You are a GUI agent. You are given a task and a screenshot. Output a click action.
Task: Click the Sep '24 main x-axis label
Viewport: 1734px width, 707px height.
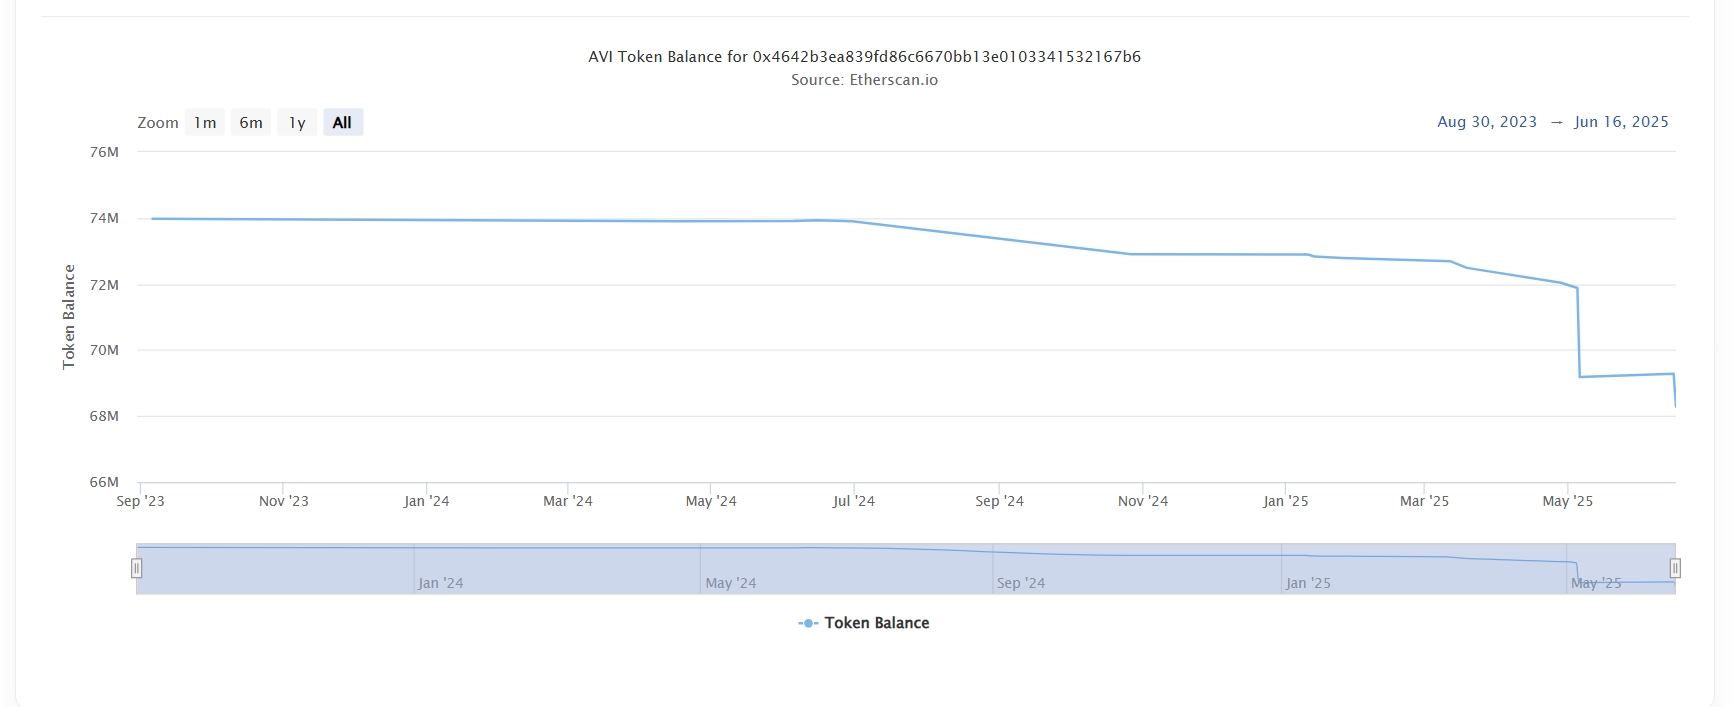[x=999, y=501]
